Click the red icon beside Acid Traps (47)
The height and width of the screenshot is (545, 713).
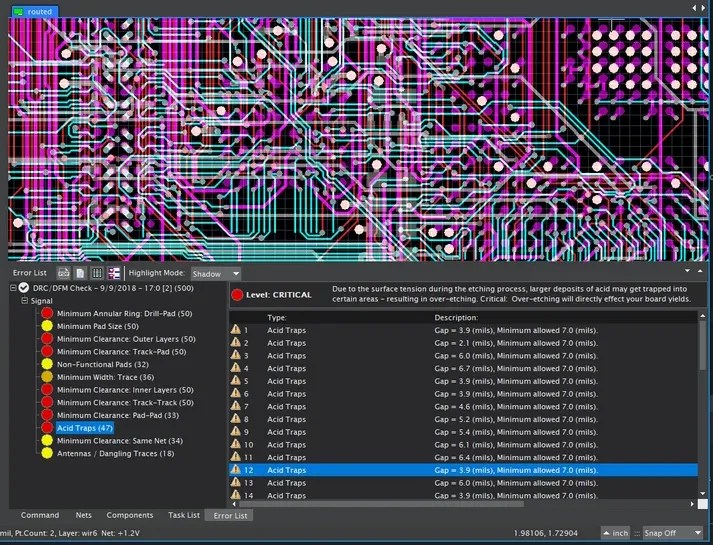(x=47, y=428)
